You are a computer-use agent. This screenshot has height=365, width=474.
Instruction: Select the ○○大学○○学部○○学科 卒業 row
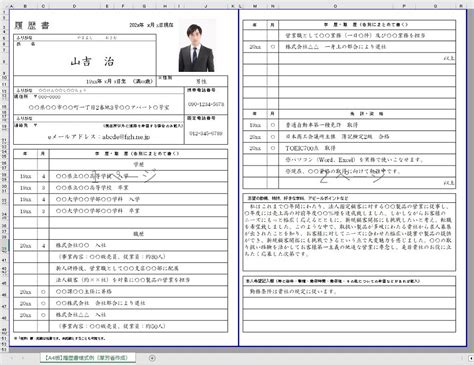pyautogui.click(x=138, y=211)
